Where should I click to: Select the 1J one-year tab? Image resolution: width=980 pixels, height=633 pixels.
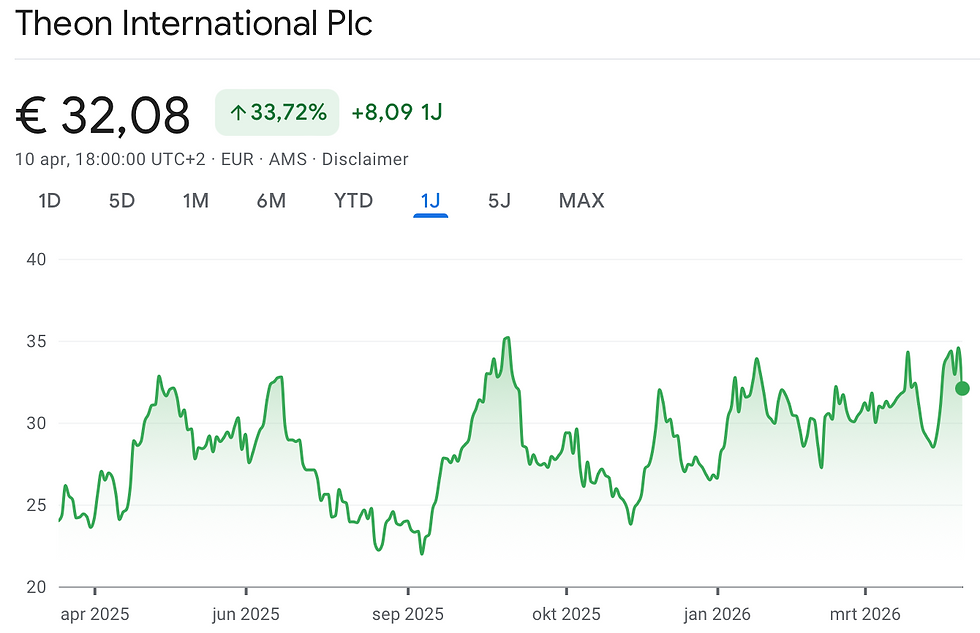pyautogui.click(x=431, y=201)
